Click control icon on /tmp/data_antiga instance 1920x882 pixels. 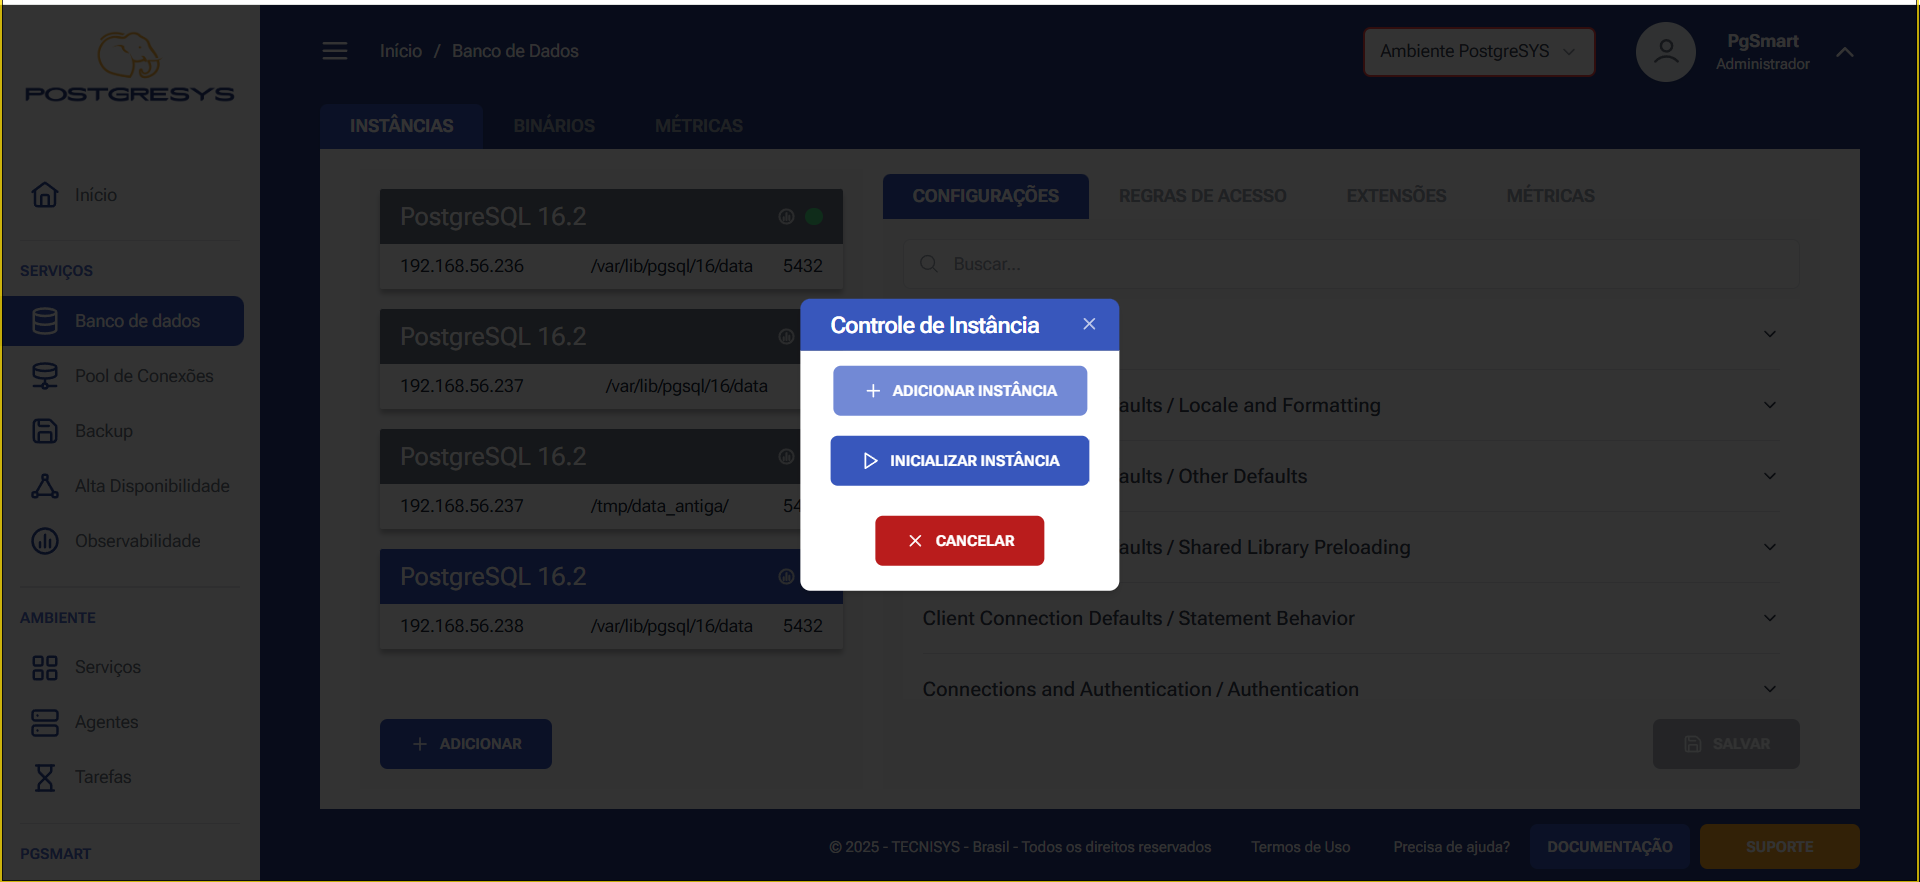786,457
